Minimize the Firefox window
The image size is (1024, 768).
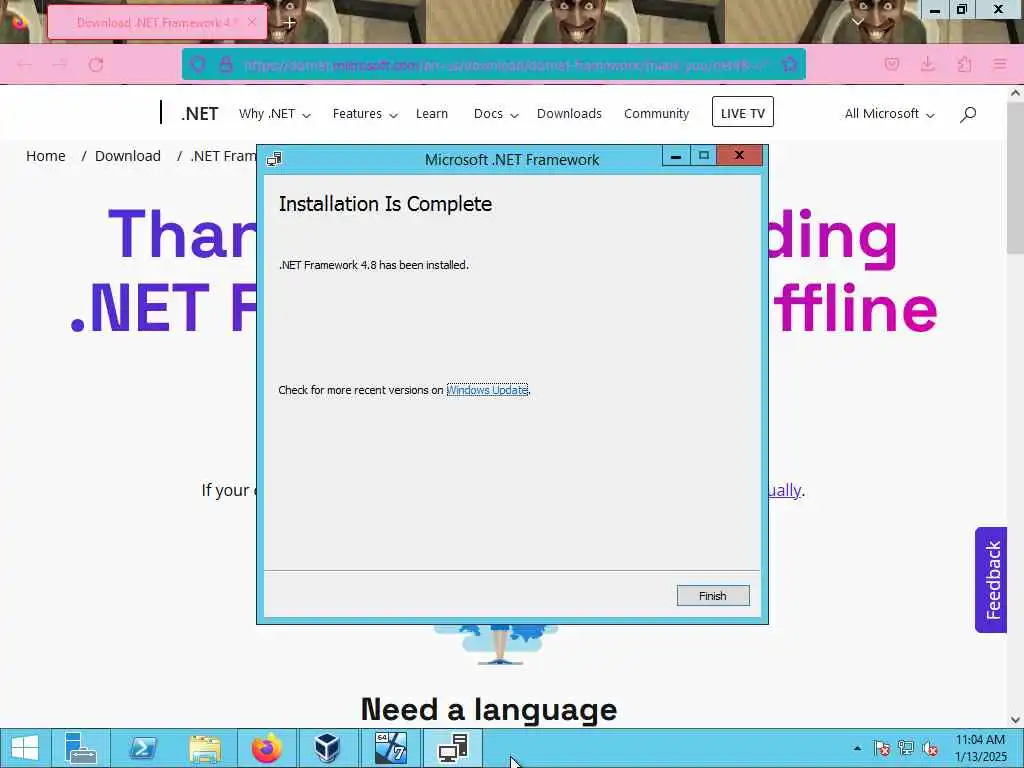pos(935,10)
